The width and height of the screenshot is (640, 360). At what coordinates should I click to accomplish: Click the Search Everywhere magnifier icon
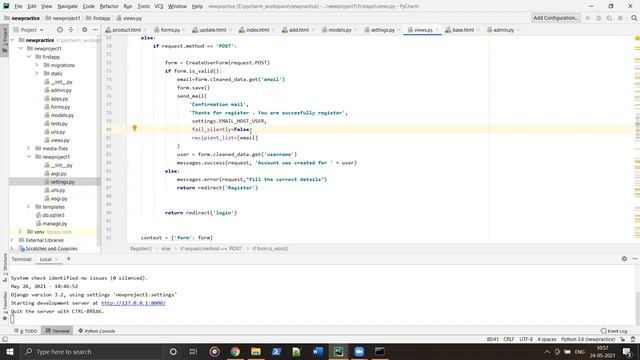[634, 18]
